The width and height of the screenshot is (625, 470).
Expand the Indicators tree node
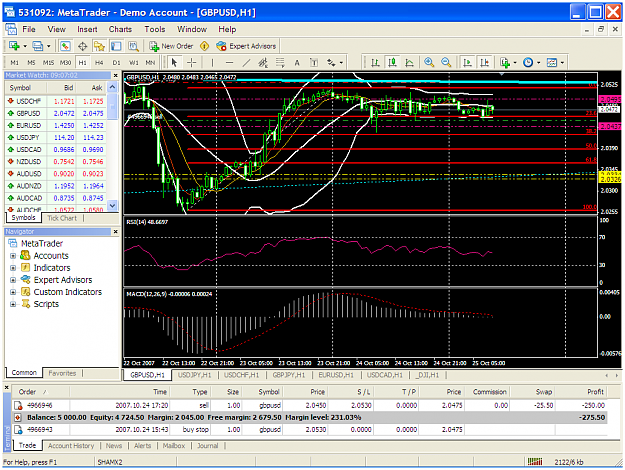click(x=13, y=268)
